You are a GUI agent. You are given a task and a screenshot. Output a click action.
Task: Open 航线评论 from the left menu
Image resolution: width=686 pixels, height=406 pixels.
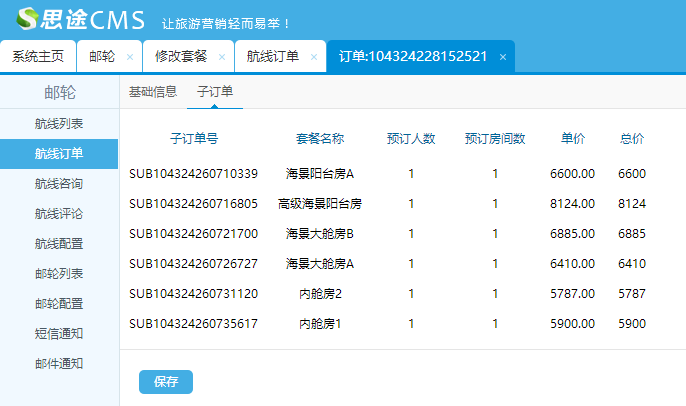coord(59,214)
